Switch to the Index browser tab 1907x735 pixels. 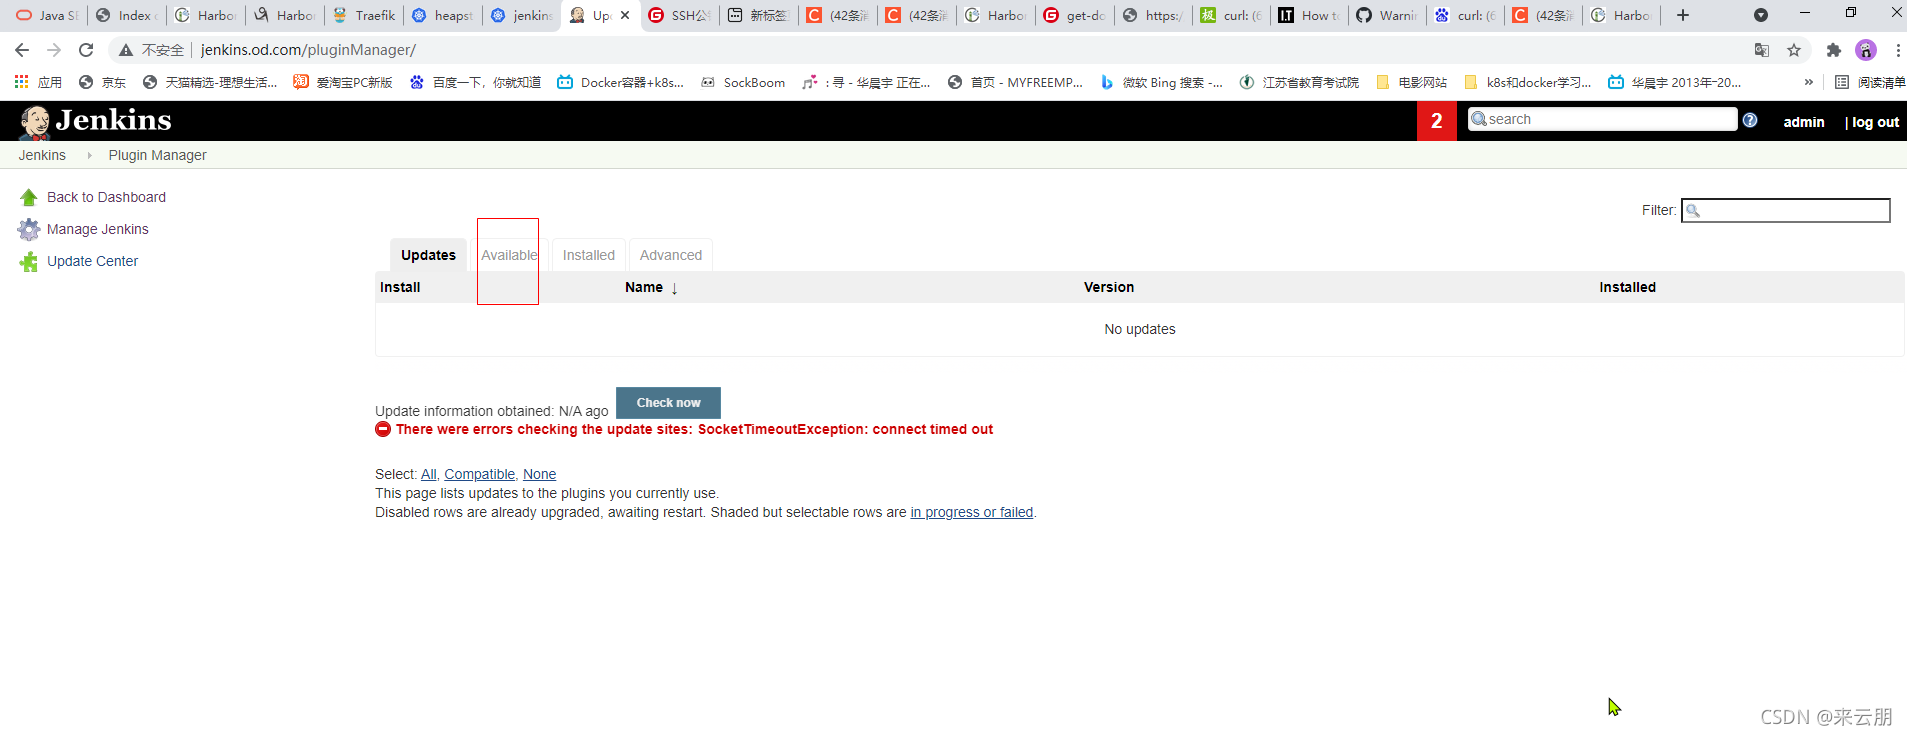point(126,15)
